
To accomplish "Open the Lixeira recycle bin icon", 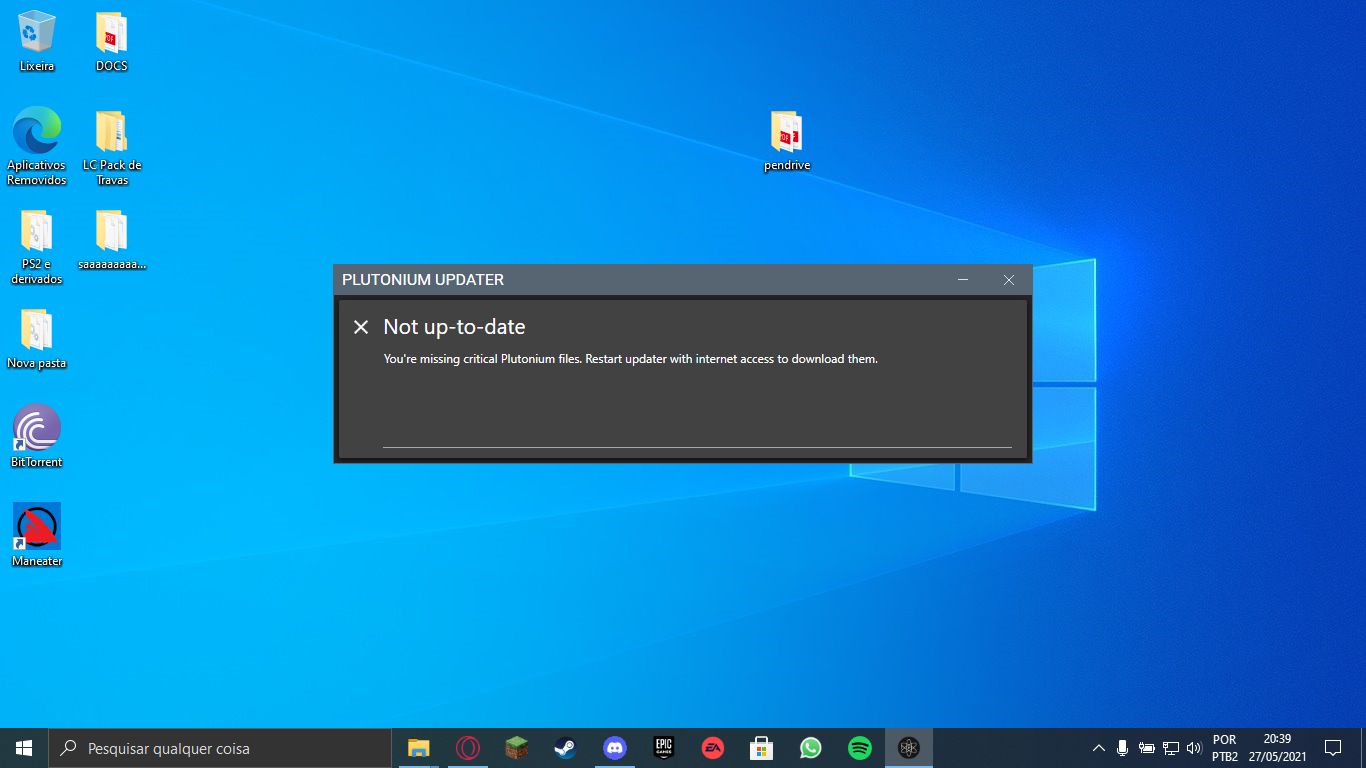I will [37, 41].
